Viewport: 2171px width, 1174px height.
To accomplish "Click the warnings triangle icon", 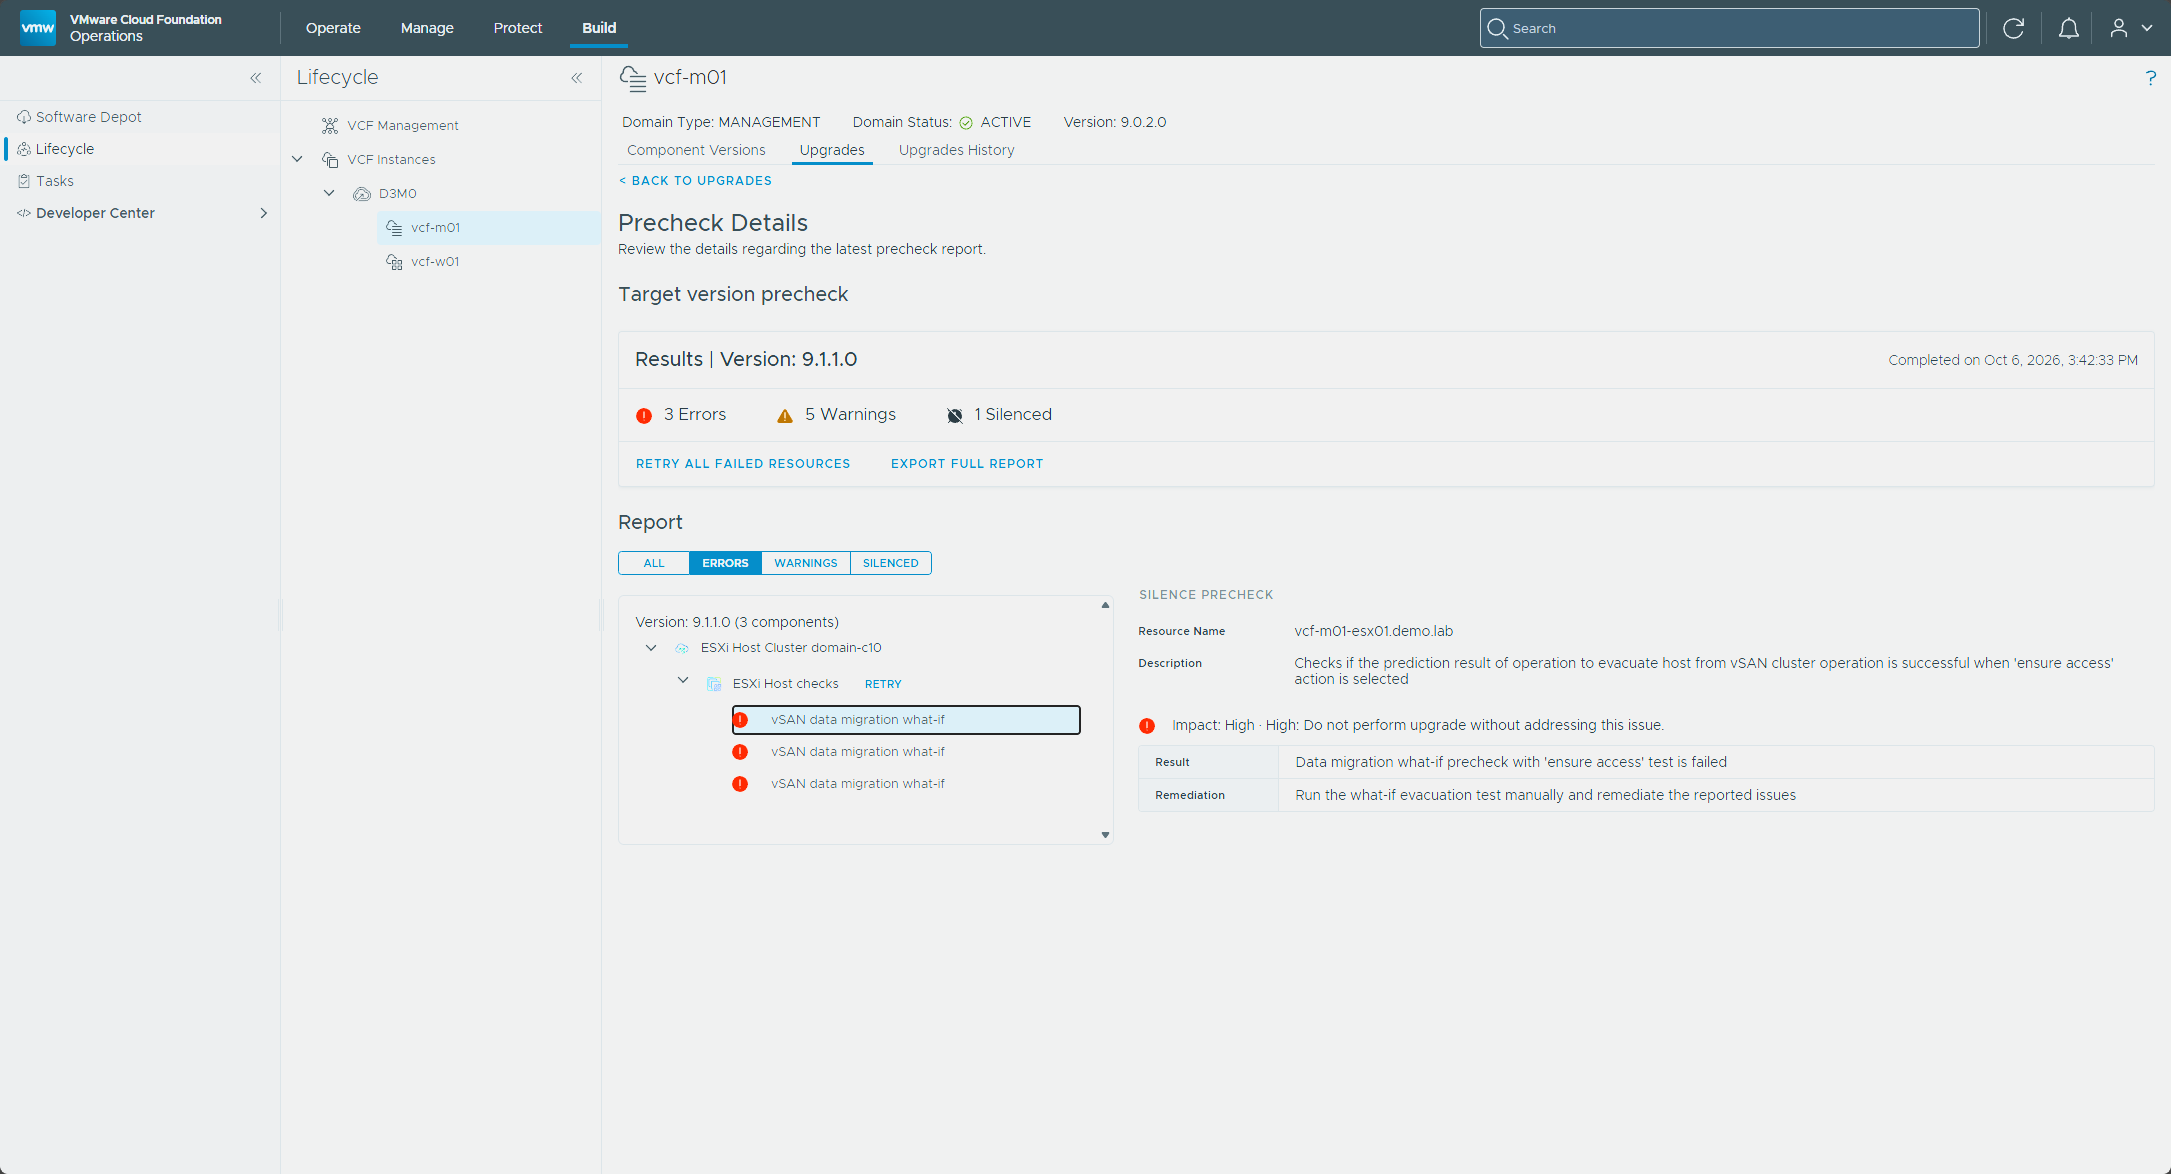I will pos(785,415).
